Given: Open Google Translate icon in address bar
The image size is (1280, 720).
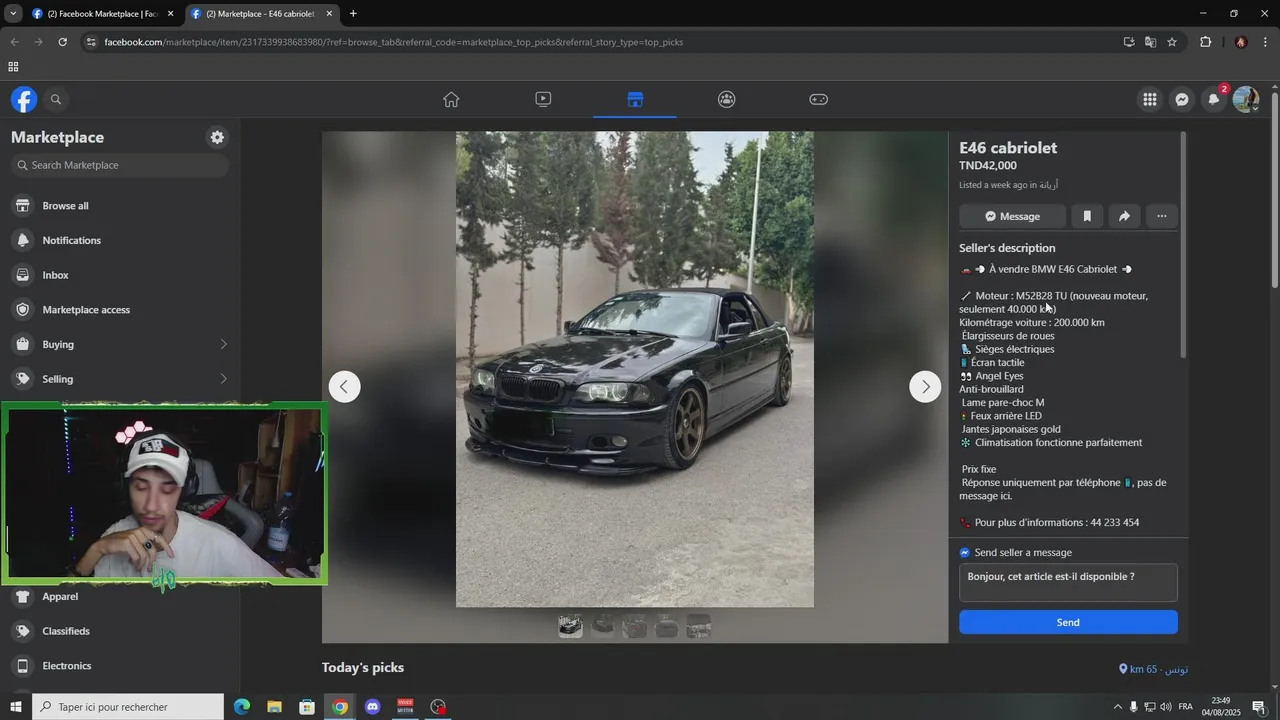Looking at the screenshot, I should (x=1150, y=42).
